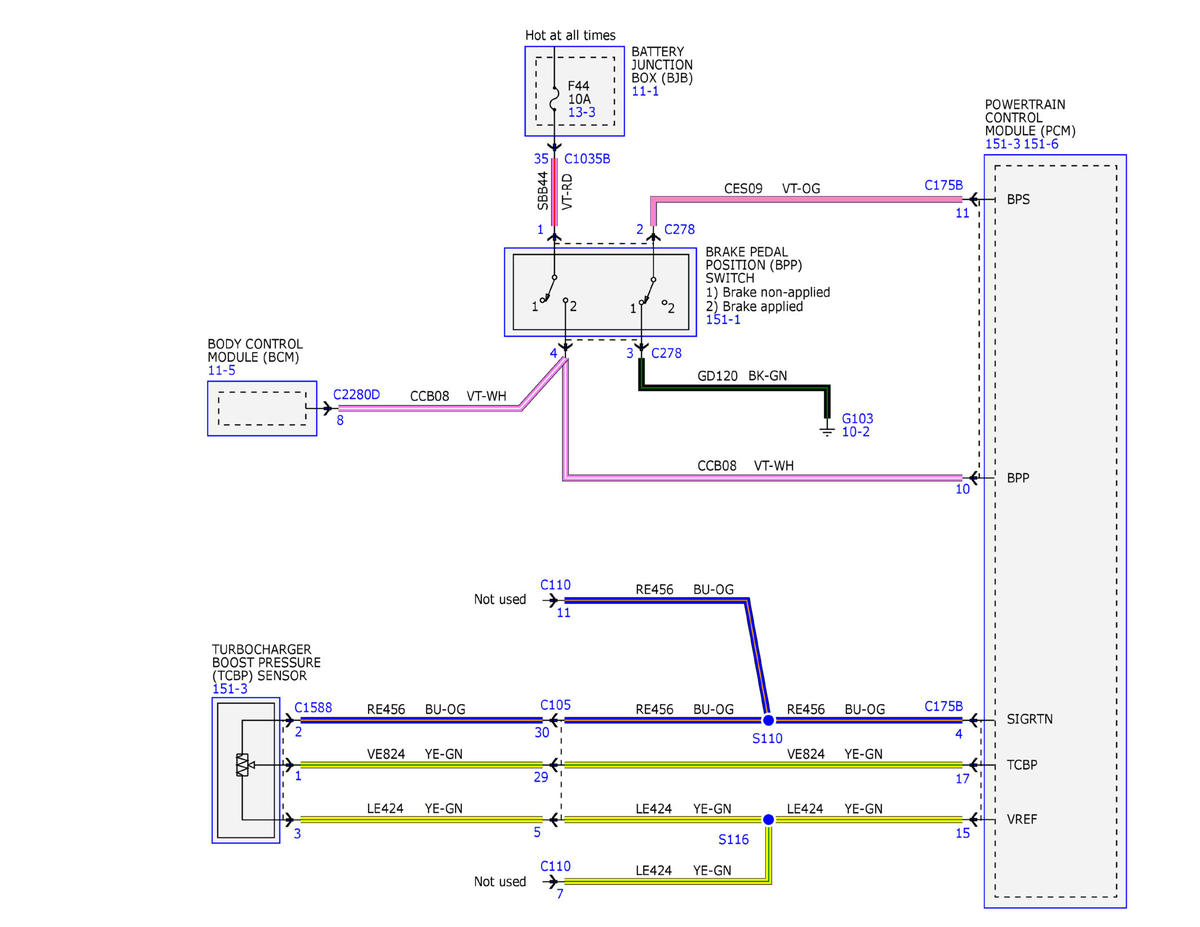Select the "Hot at all times" text
1200x927 pixels.
pyautogui.click(x=571, y=36)
